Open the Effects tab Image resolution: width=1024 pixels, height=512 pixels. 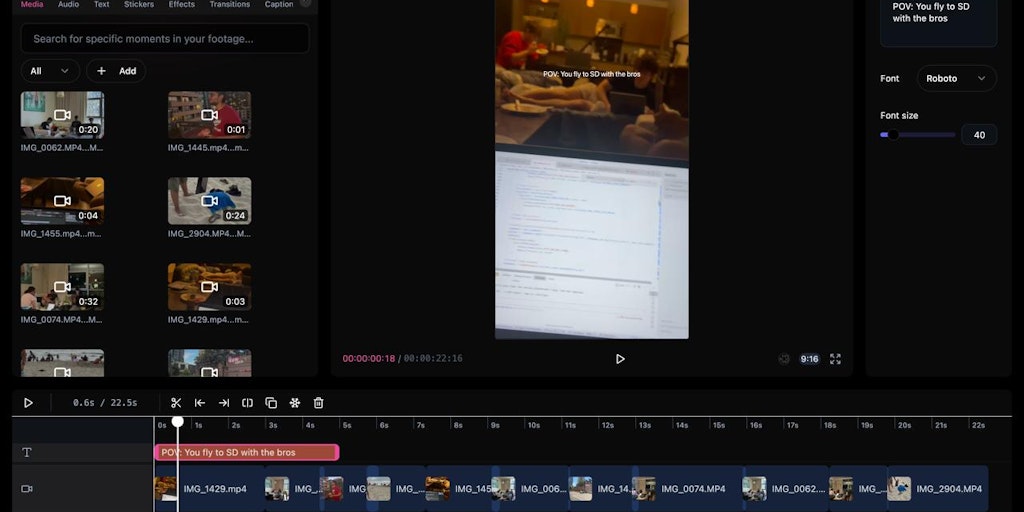click(x=182, y=4)
